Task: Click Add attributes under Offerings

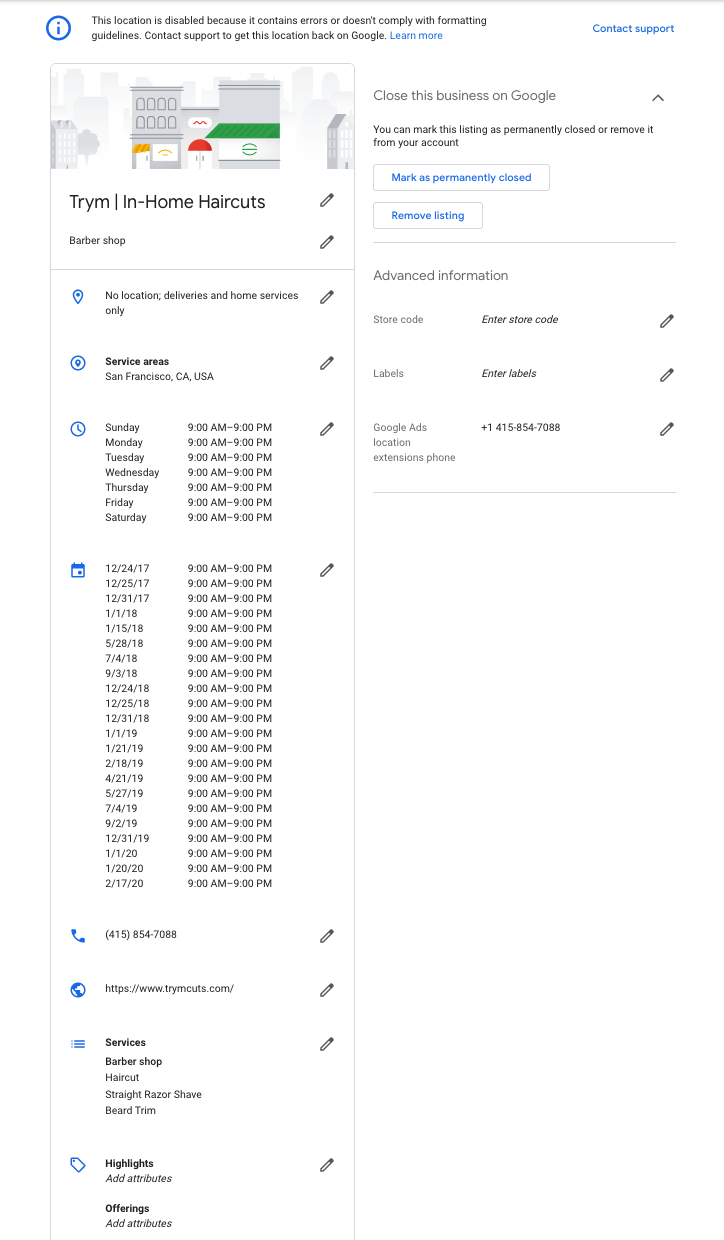Action: pyautogui.click(x=139, y=1224)
